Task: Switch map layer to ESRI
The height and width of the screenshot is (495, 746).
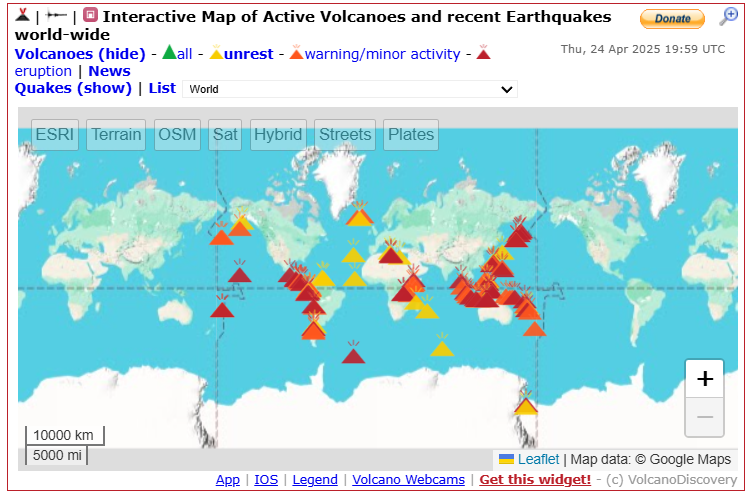Action: click(x=55, y=134)
